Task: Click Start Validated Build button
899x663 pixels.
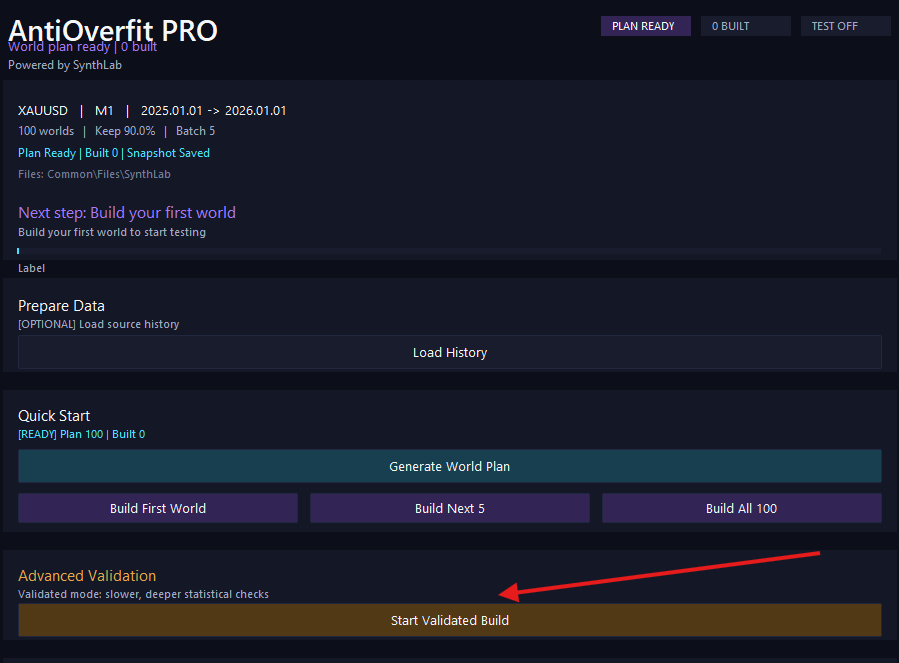Action: (x=450, y=620)
